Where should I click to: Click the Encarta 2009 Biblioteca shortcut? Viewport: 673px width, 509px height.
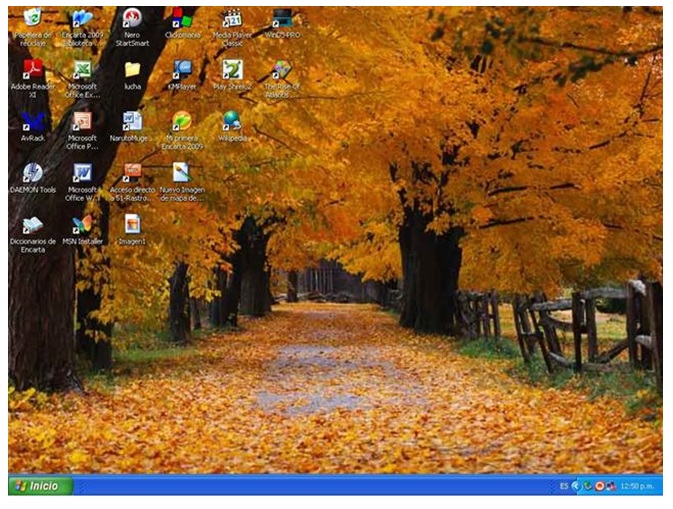point(82,19)
